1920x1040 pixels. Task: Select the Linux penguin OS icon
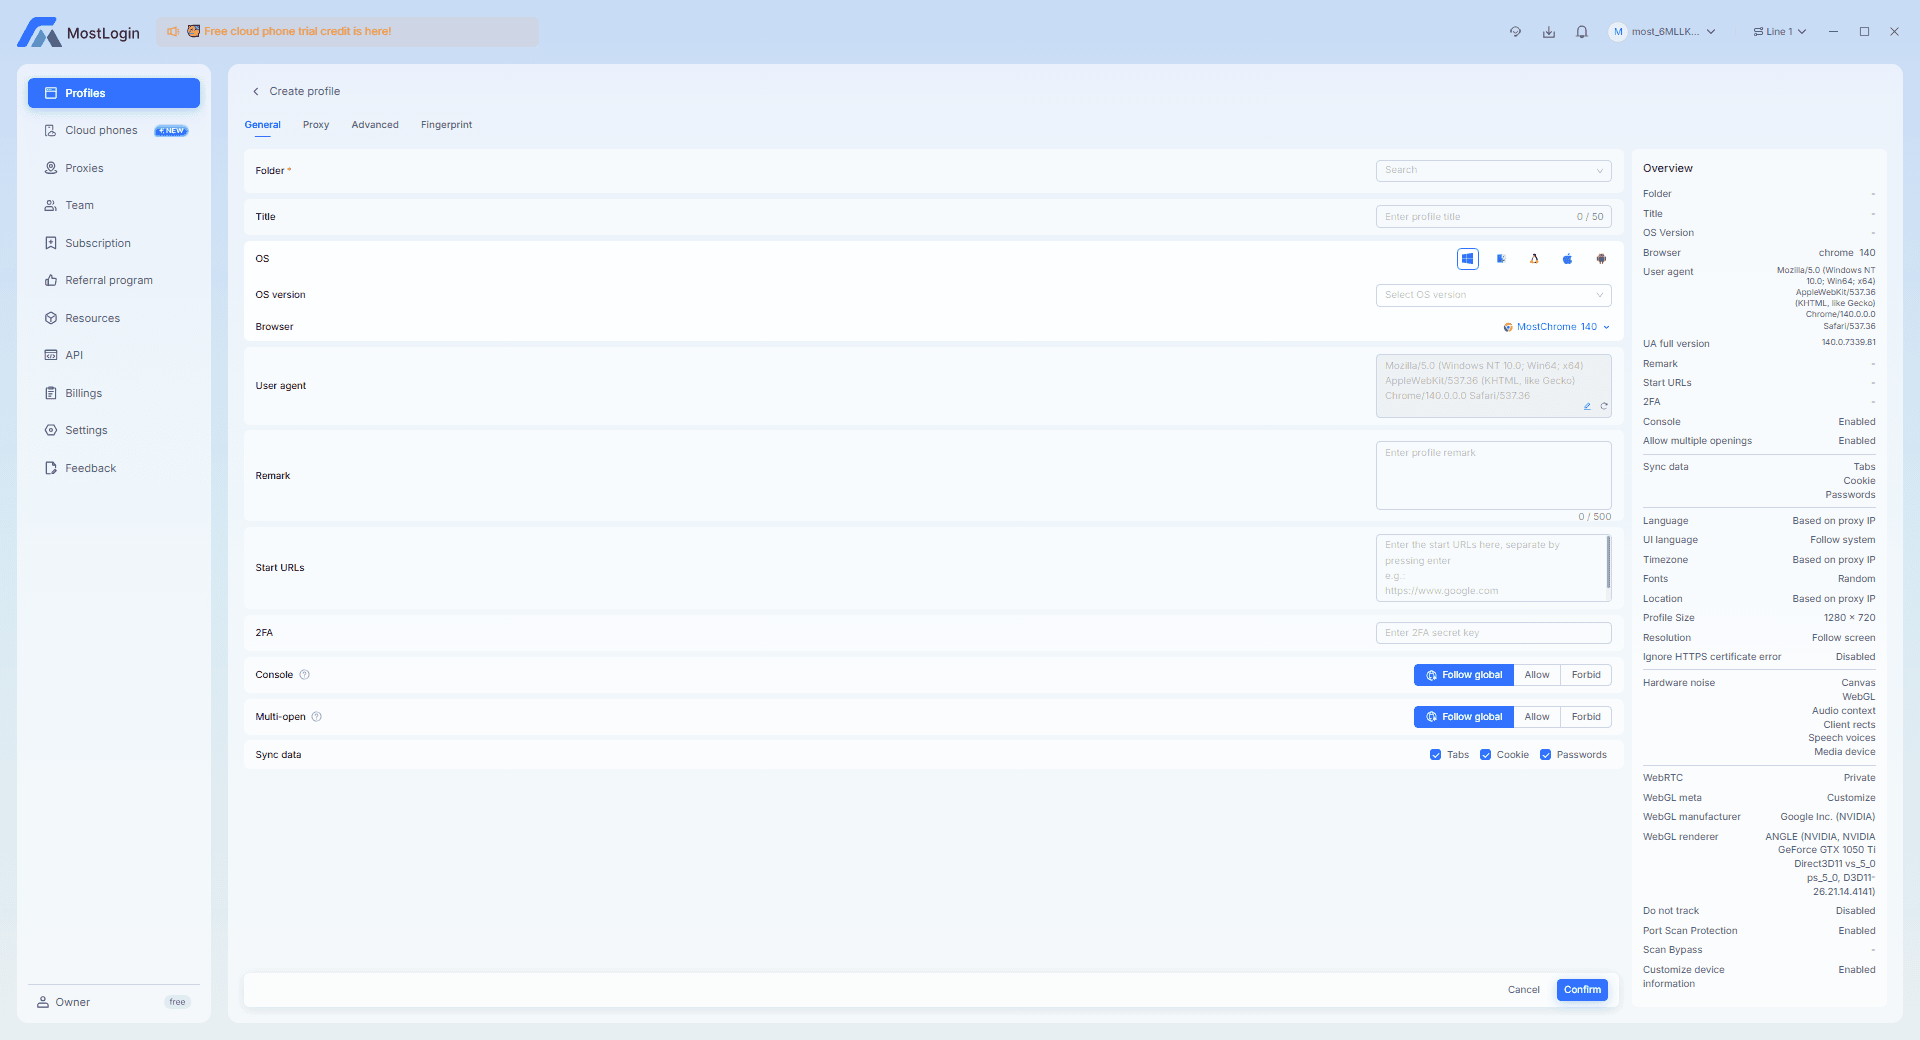click(x=1534, y=259)
